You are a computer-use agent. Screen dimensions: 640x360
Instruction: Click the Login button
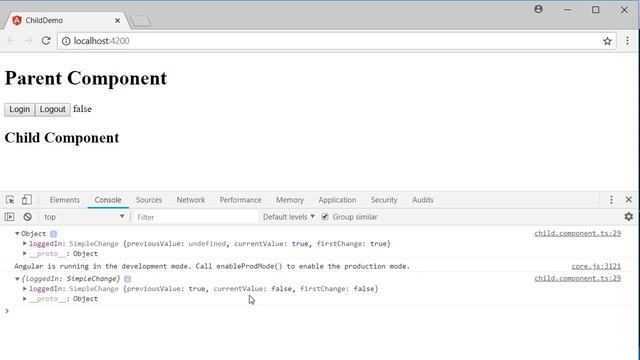click(20, 109)
